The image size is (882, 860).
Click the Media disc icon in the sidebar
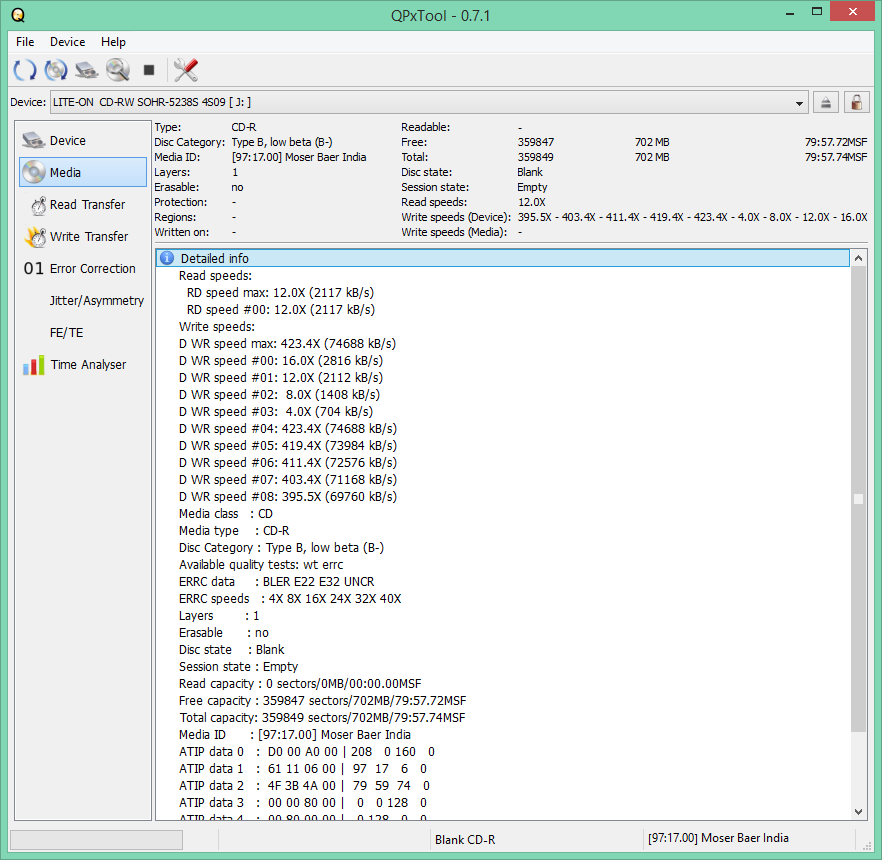(34, 172)
